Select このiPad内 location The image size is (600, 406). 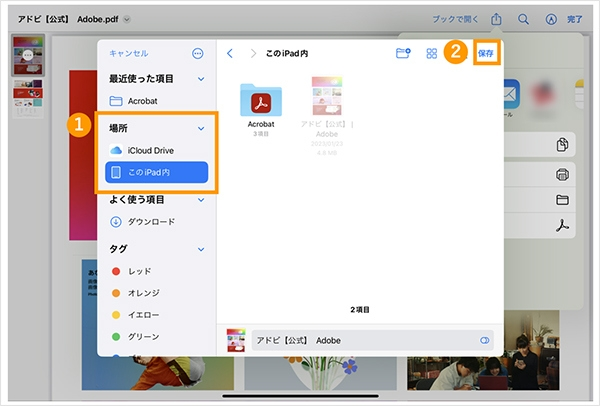tap(157, 172)
